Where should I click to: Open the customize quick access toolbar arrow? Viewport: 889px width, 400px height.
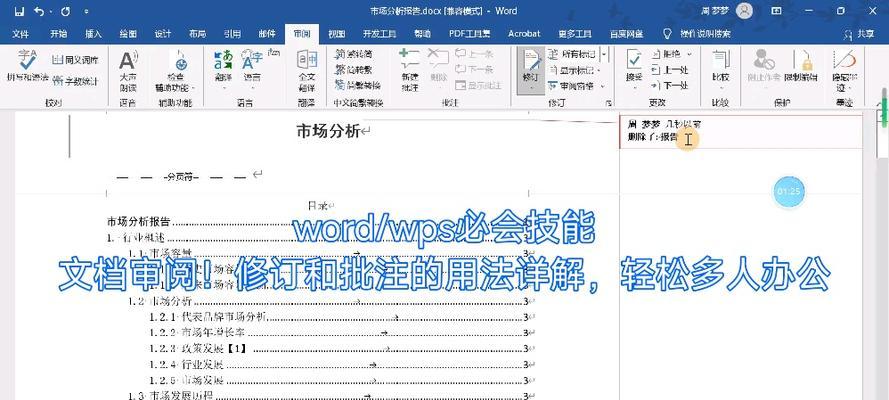86,11
